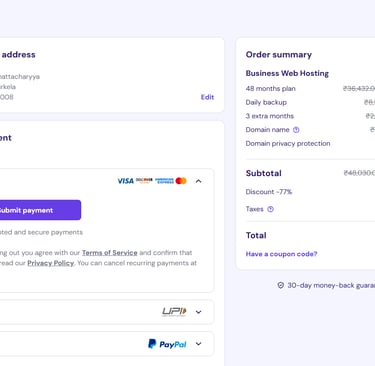Click the 3 extra months row
Image resolution: width=375 pixels, height=366 pixels.
pyautogui.click(x=310, y=116)
